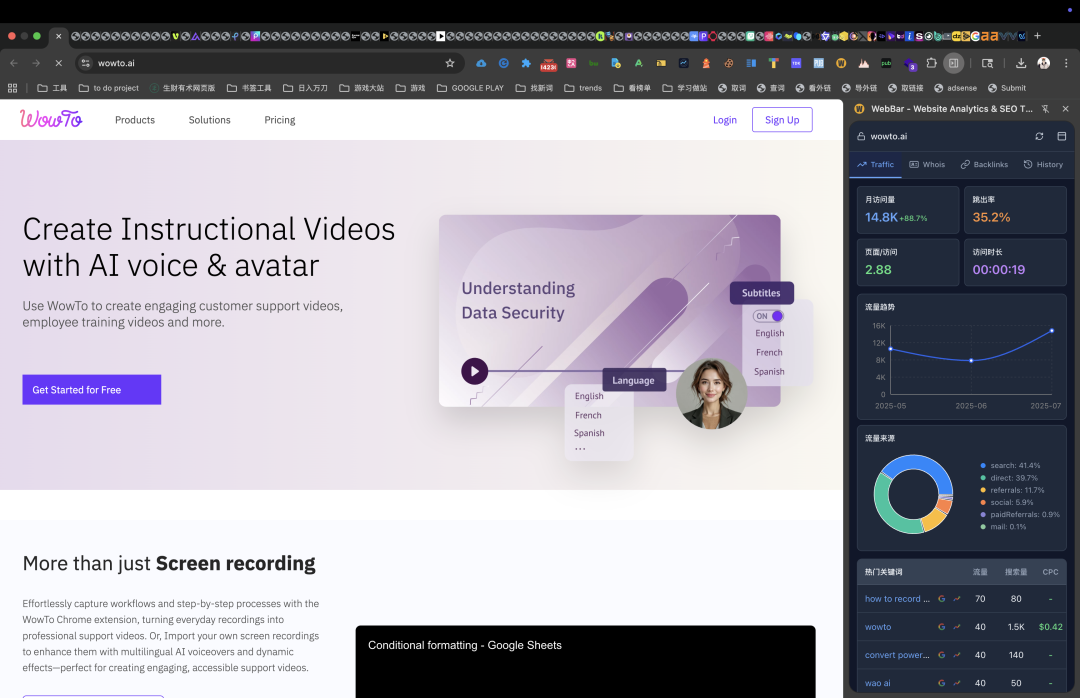This screenshot has width=1080, height=698.
Task: Click the Google icon in "how to record" row
Action: tap(942, 599)
